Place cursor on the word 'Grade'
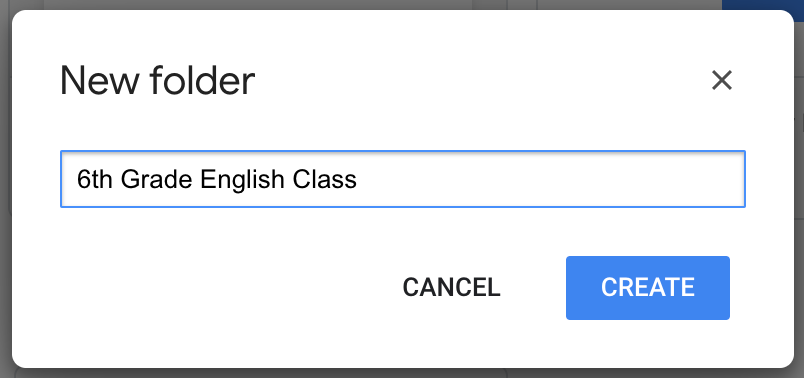Image resolution: width=804 pixels, height=378 pixels. pos(156,180)
